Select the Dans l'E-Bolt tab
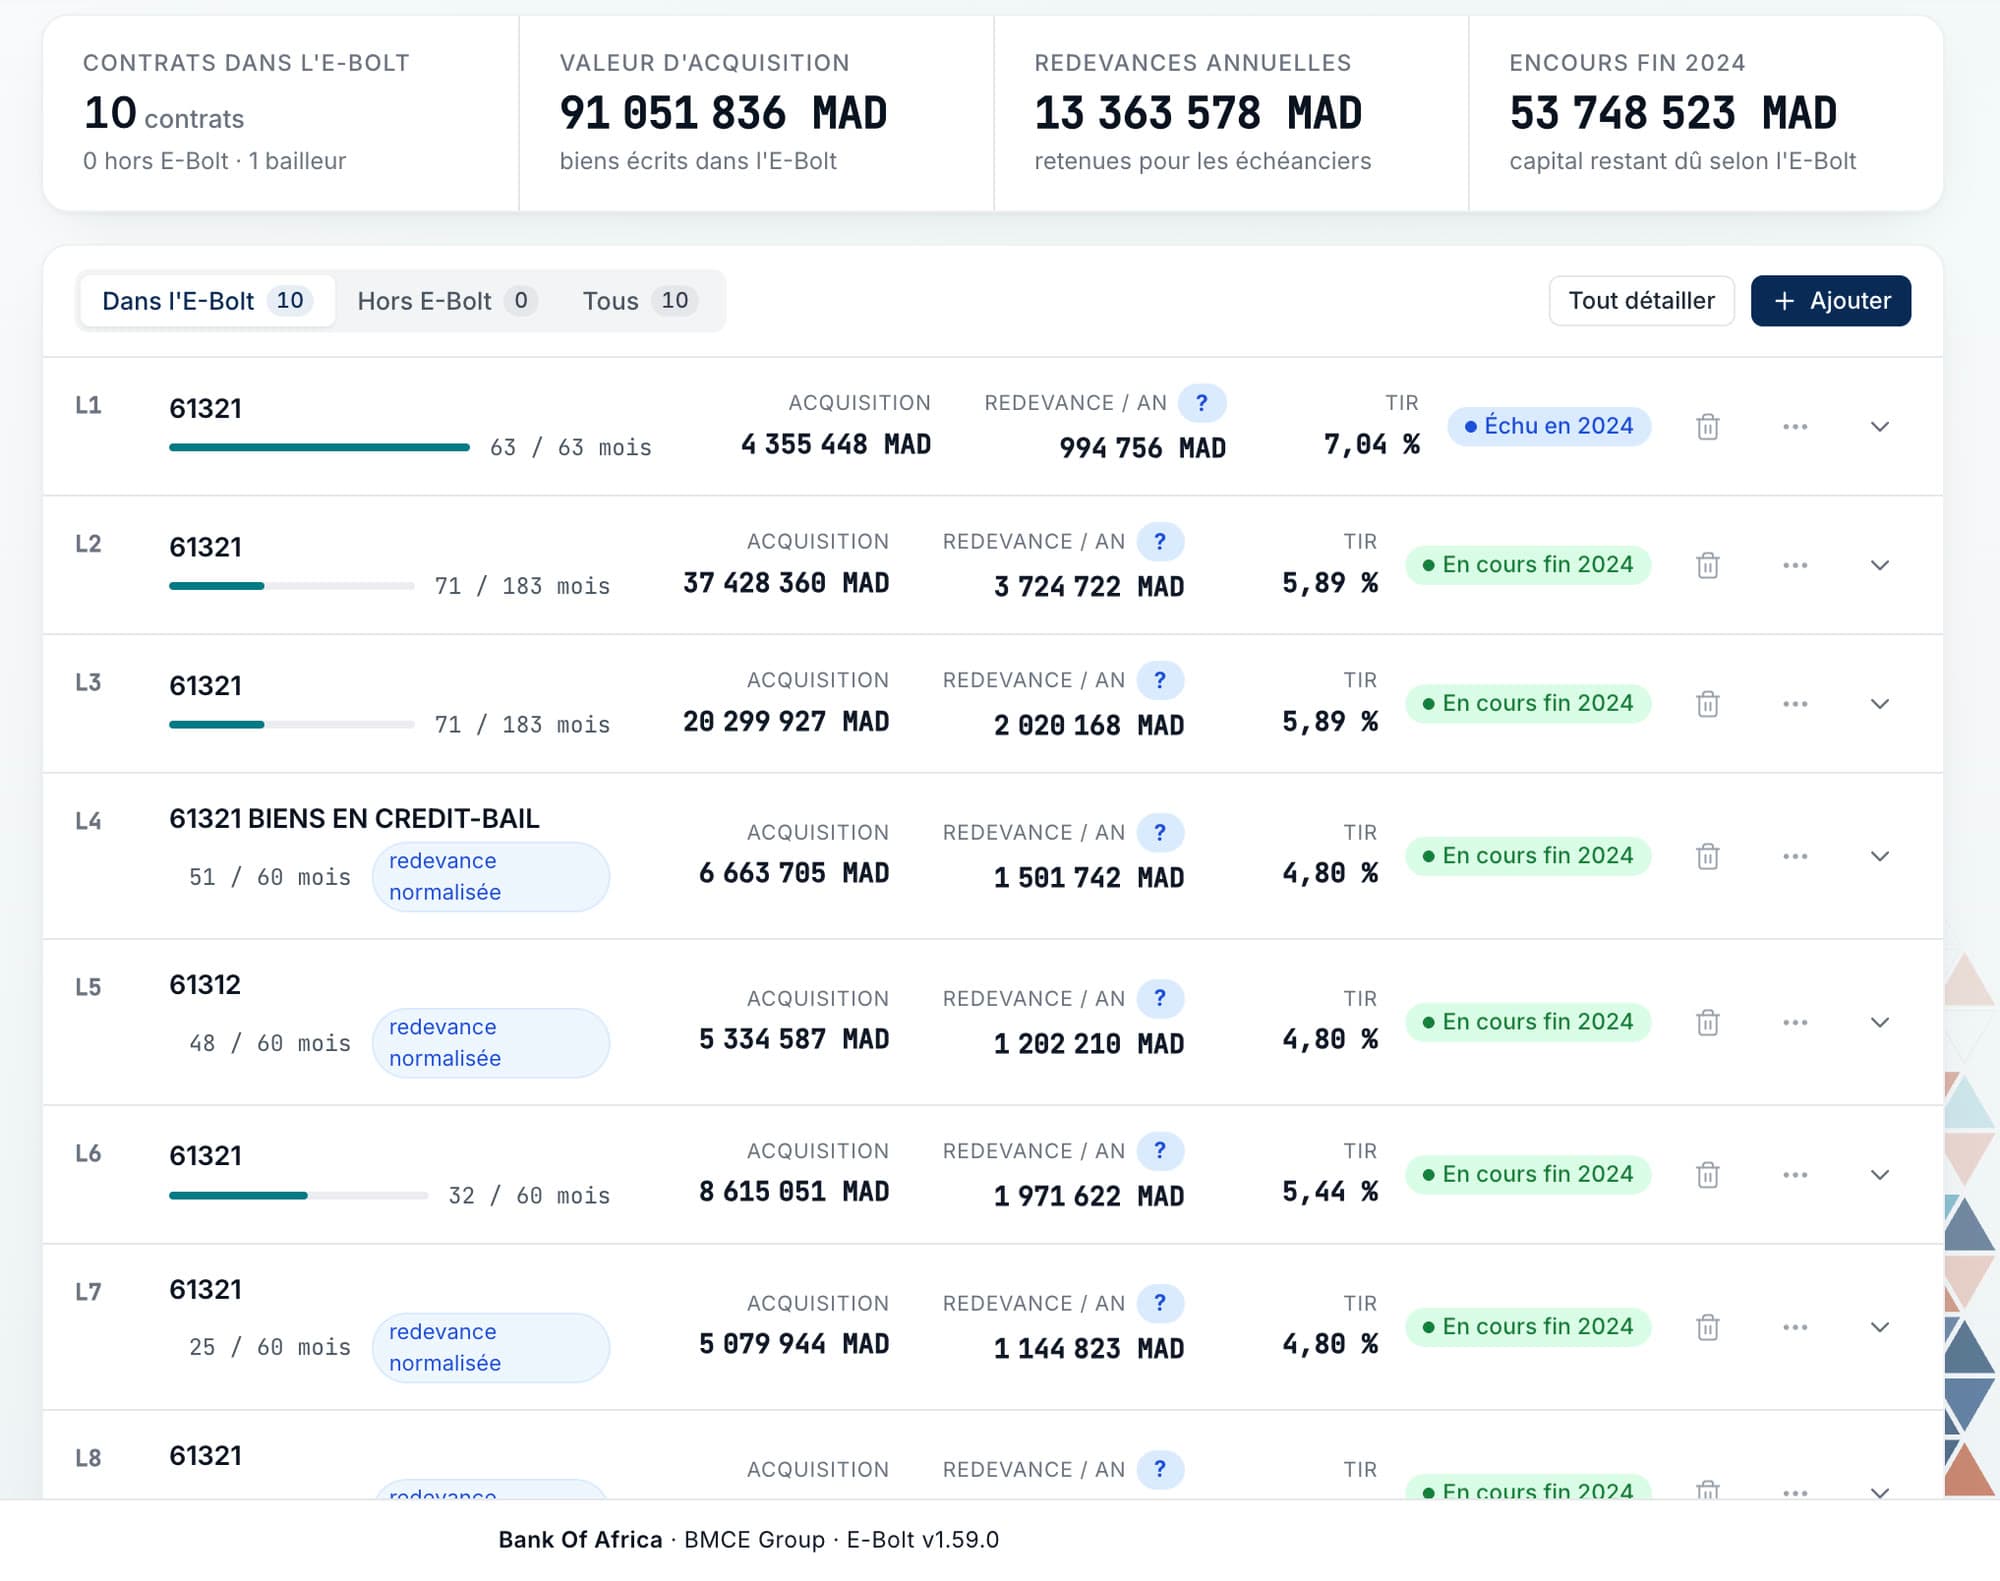Image resolution: width=2000 pixels, height=1581 pixels. (207, 301)
